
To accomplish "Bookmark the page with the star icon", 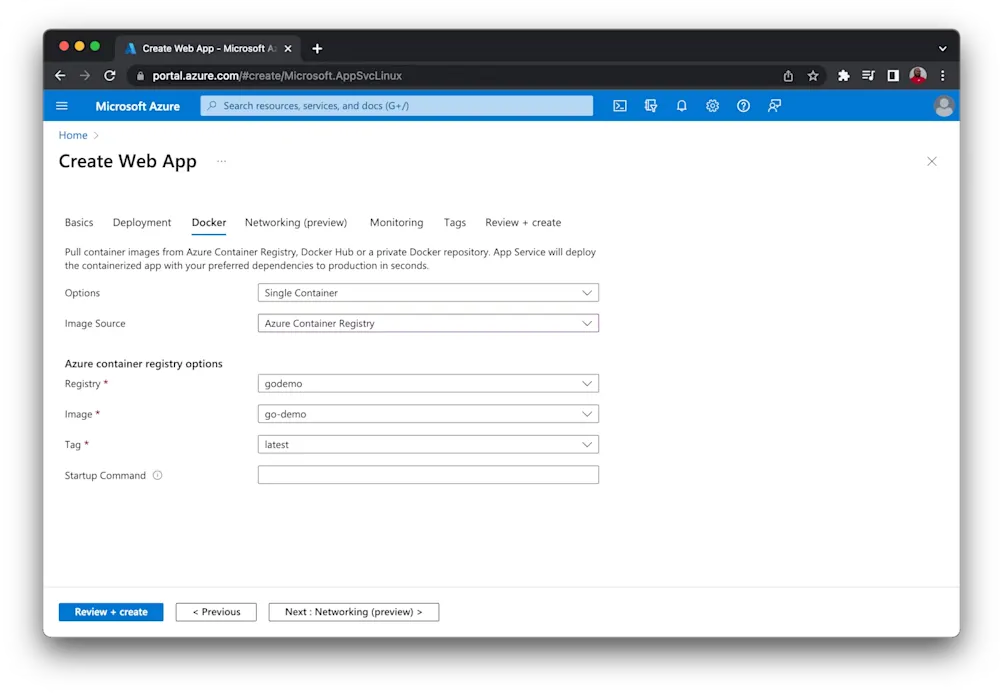I will click(813, 75).
